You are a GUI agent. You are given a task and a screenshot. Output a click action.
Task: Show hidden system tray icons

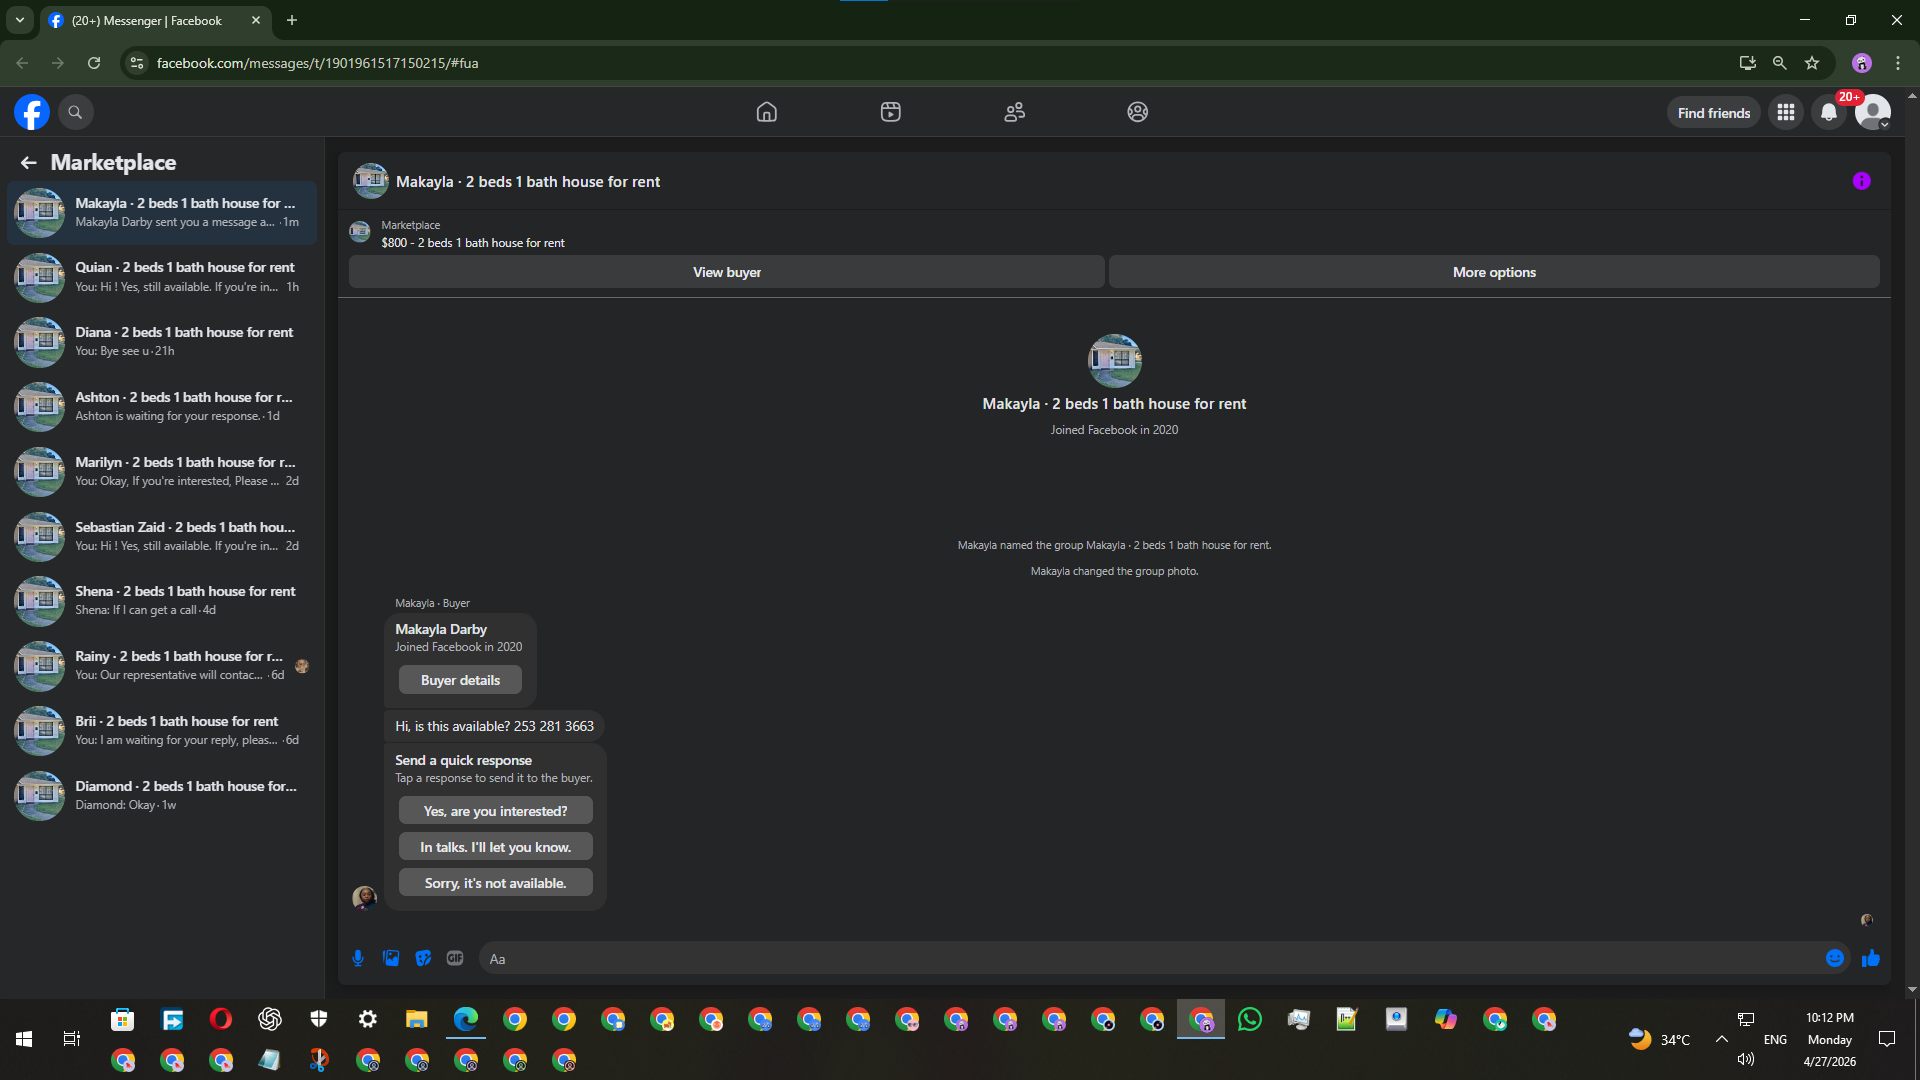(1721, 1039)
